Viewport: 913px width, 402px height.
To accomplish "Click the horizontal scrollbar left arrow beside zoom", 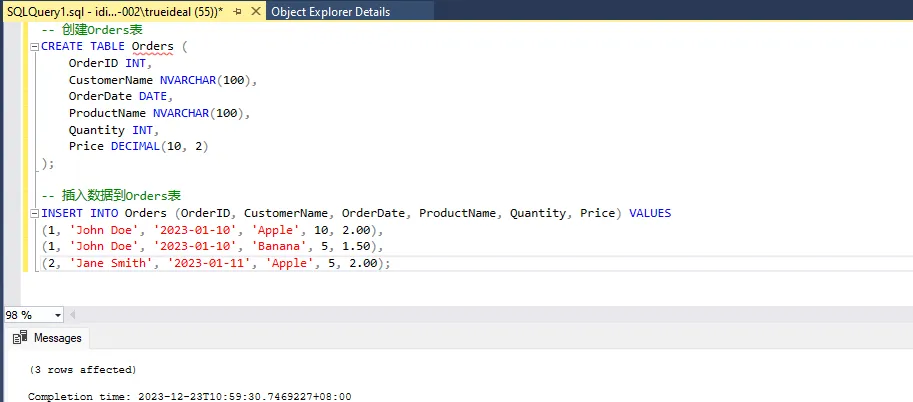I will tap(73, 315).
